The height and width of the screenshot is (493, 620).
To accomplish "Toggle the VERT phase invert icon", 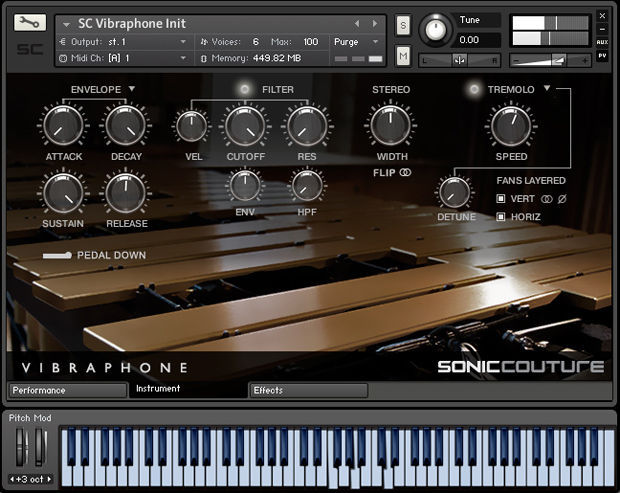I will (x=562, y=199).
